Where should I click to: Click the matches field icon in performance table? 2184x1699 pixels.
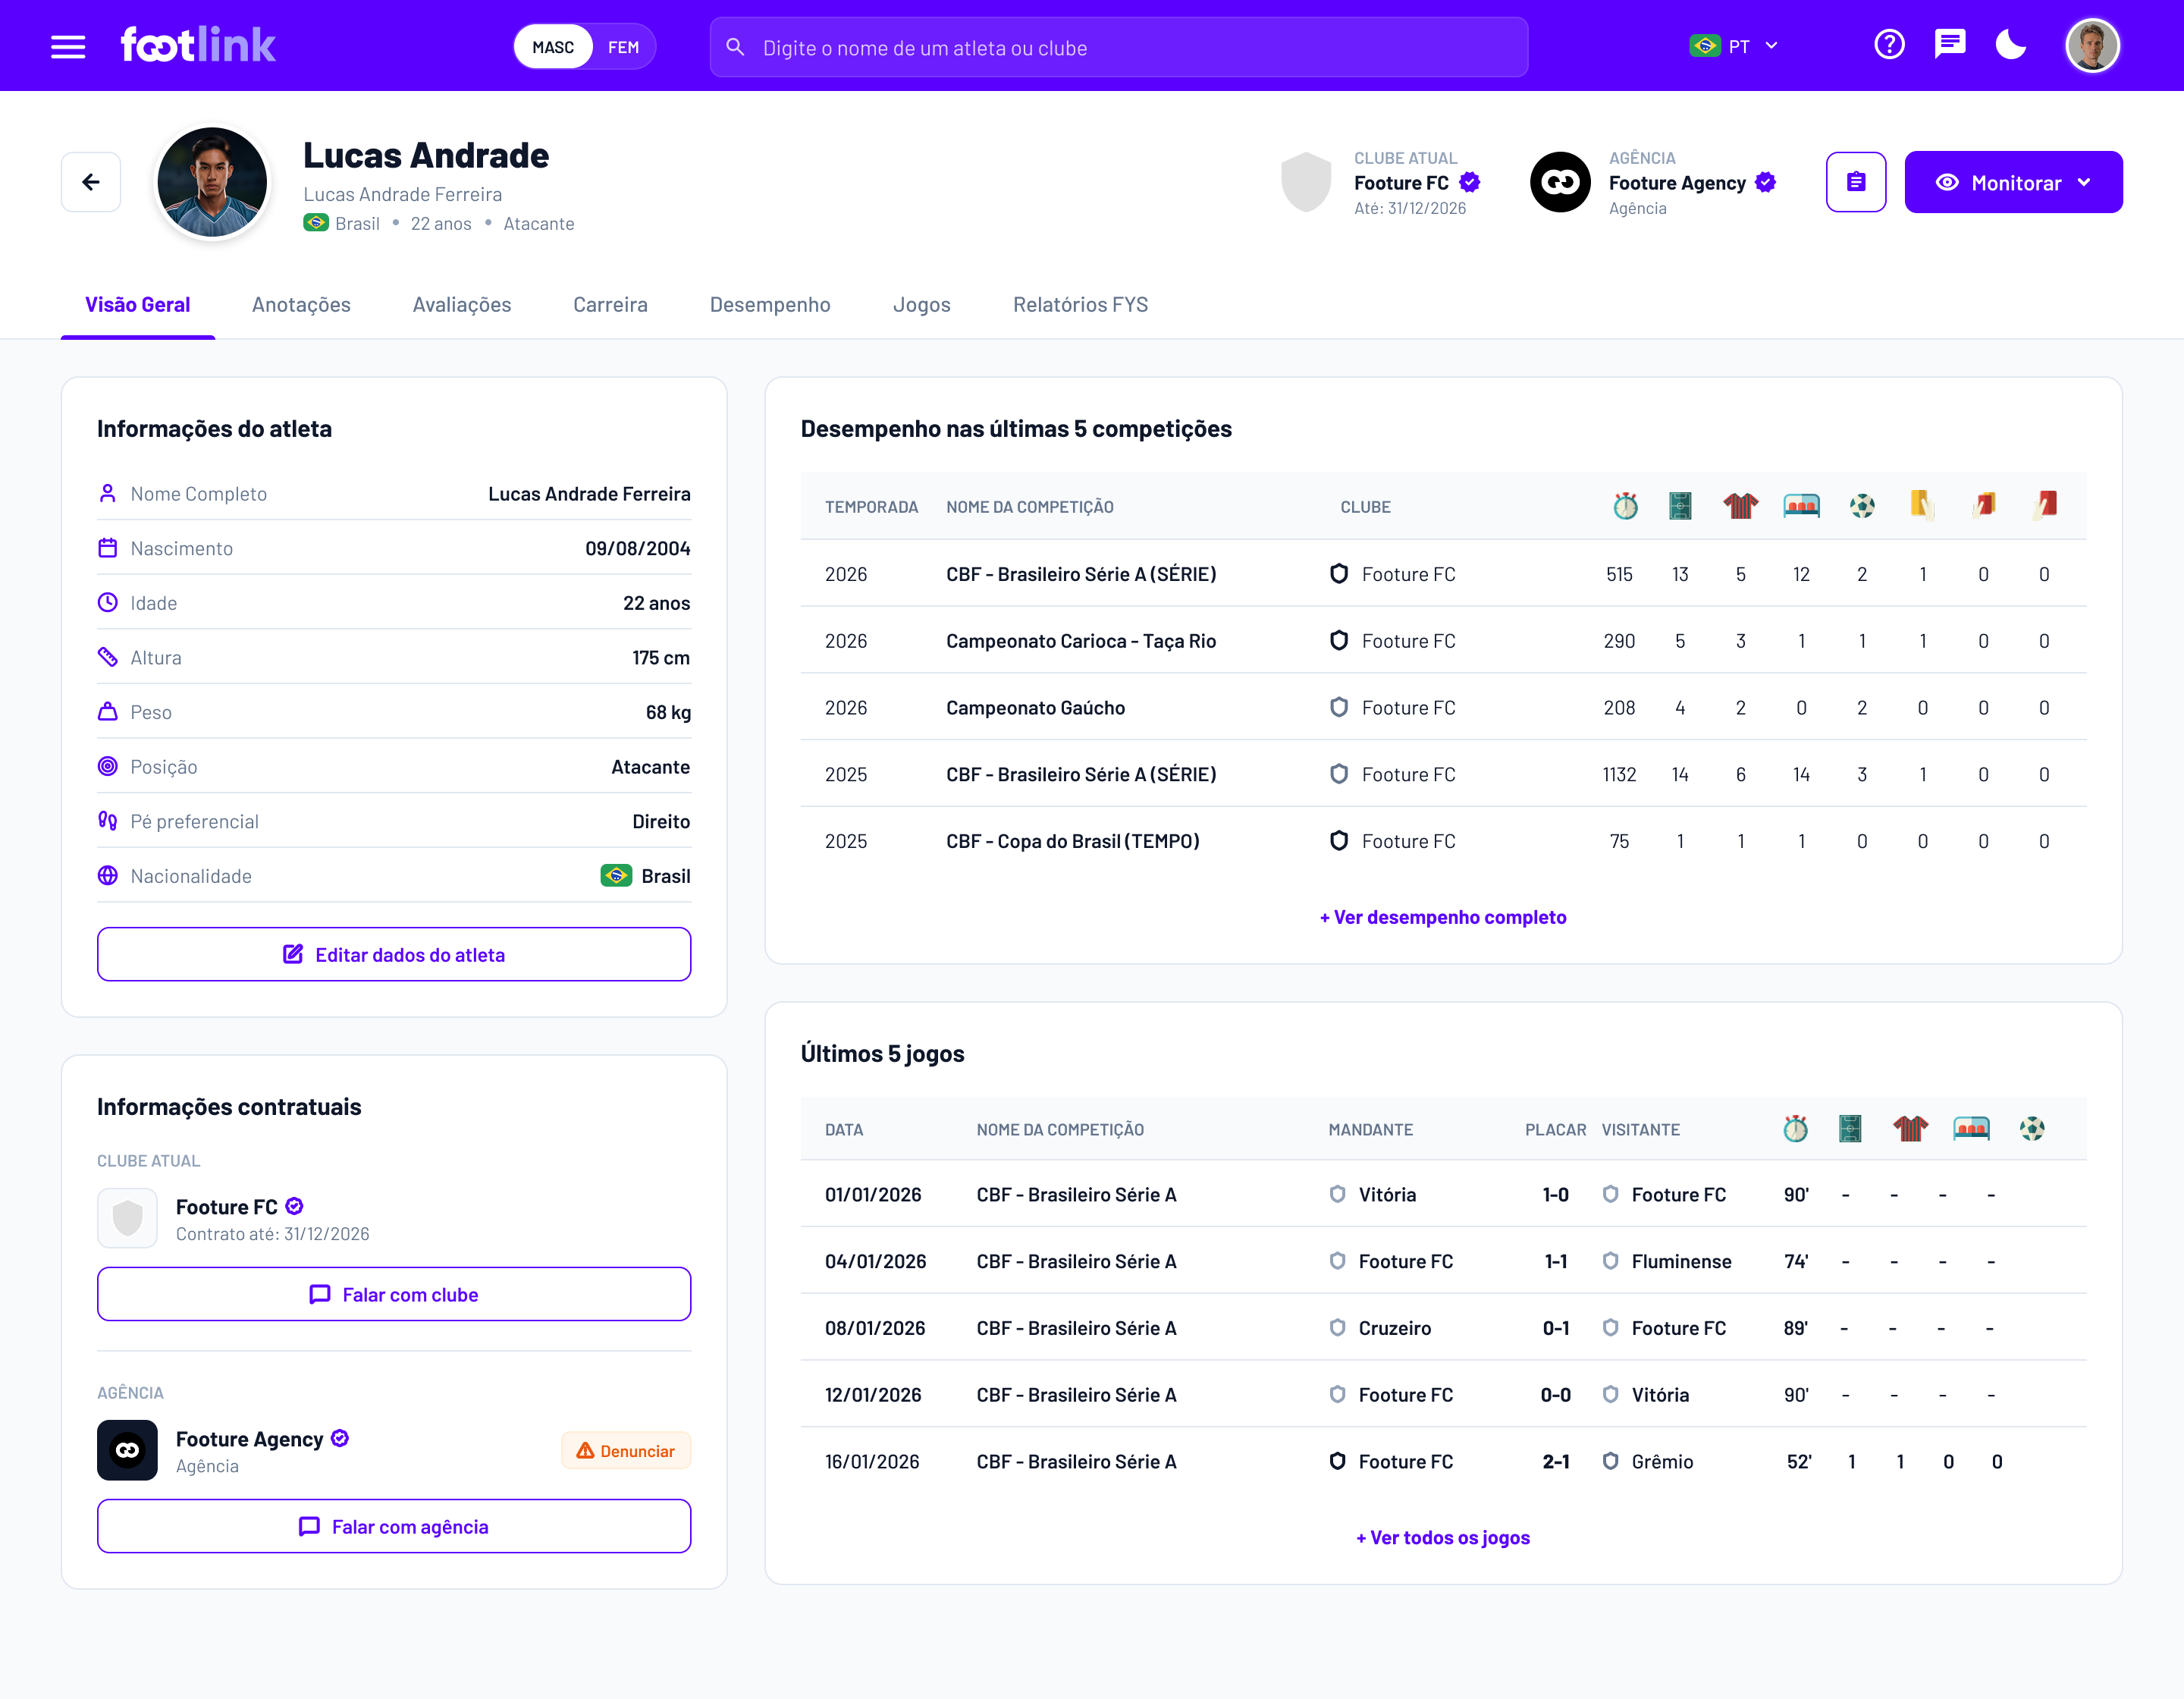point(1680,506)
